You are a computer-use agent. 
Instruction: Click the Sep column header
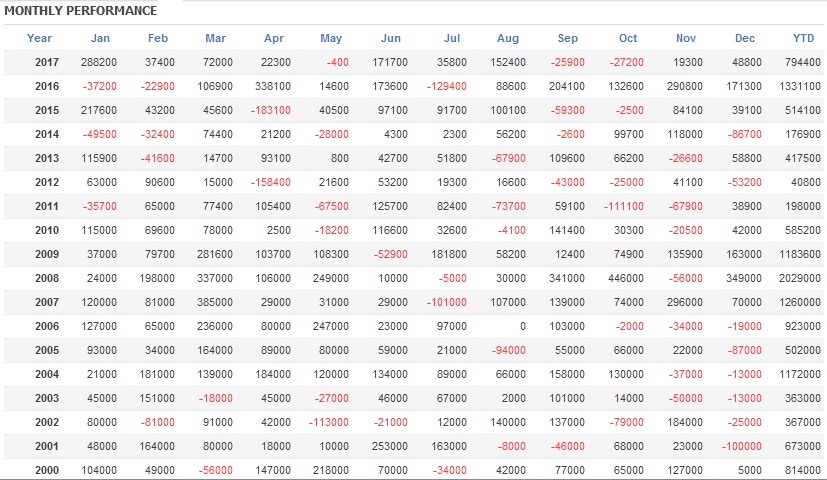(x=568, y=39)
